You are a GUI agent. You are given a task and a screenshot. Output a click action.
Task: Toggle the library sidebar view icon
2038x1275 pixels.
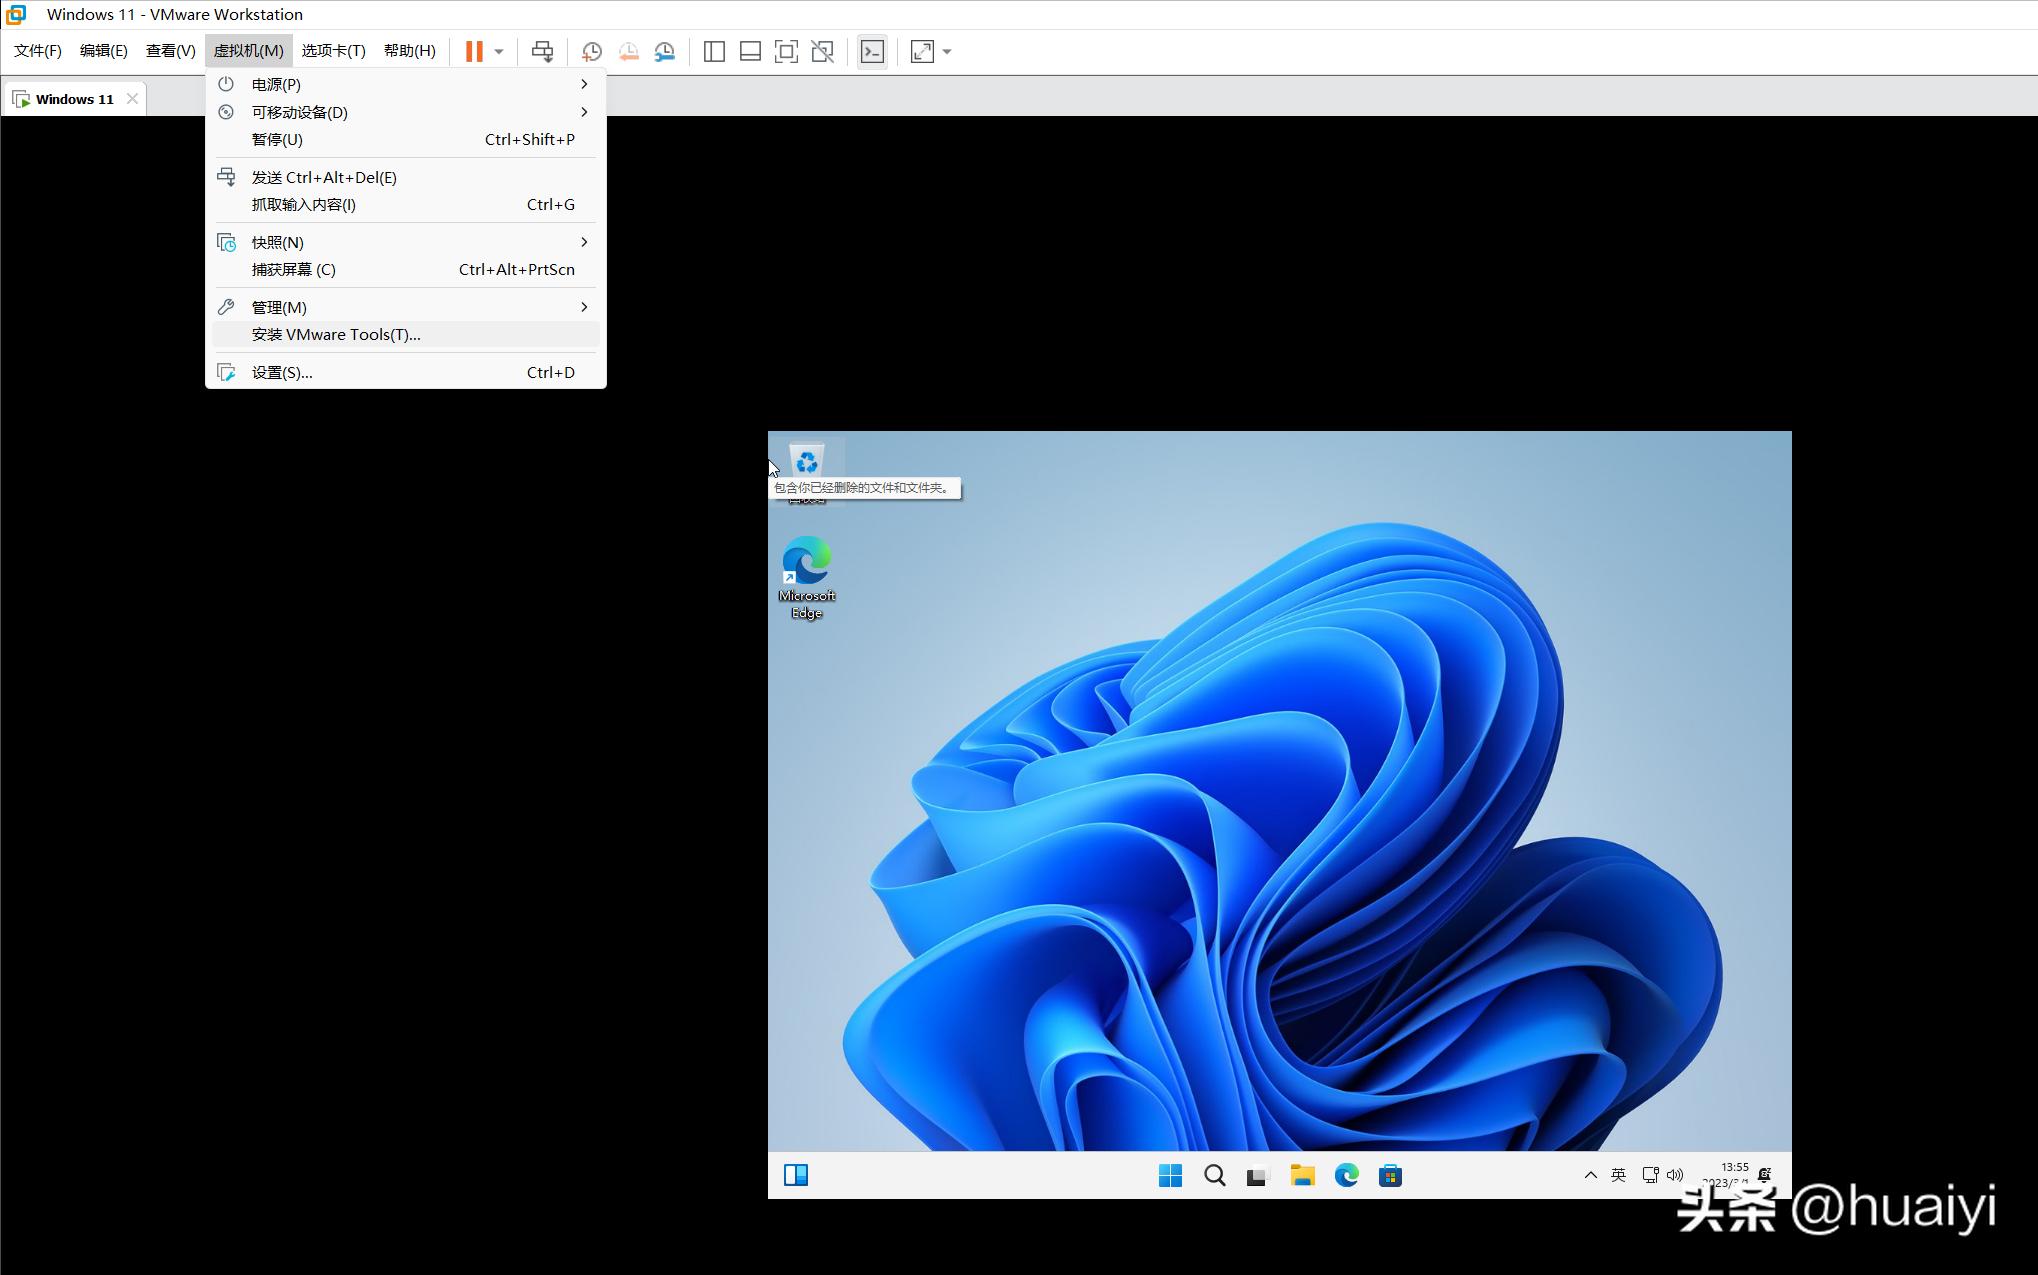(714, 51)
